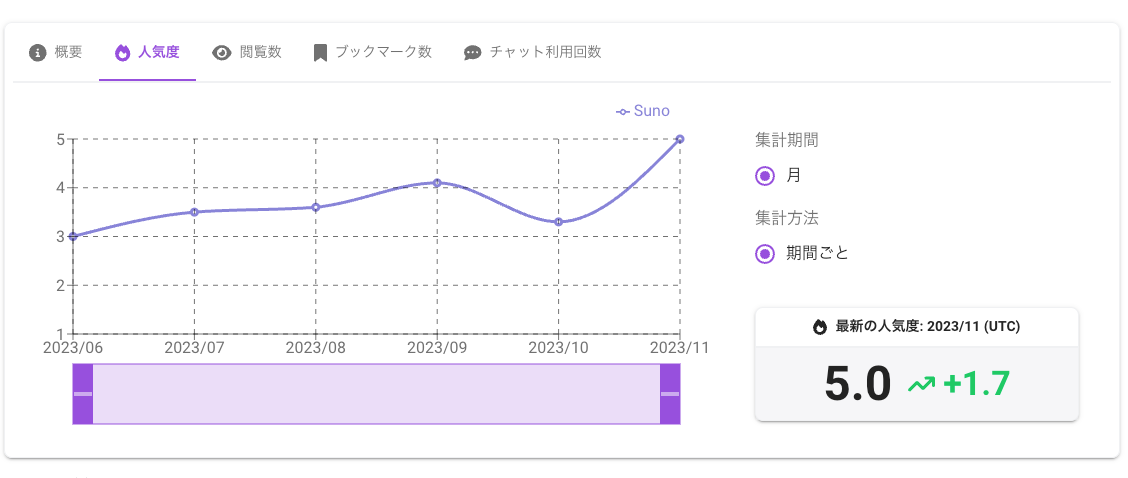
Task: Click the green trending-up arrow icon
Action: coord(920,382)
